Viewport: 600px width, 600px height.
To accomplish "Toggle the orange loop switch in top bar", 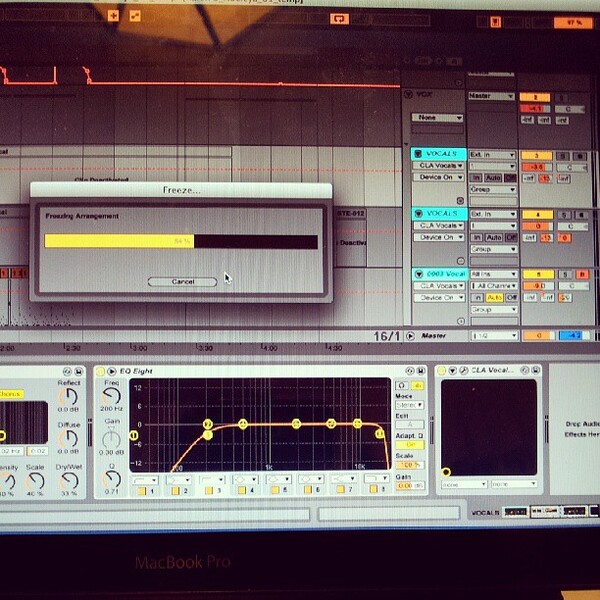I will [x=339, y=18].
